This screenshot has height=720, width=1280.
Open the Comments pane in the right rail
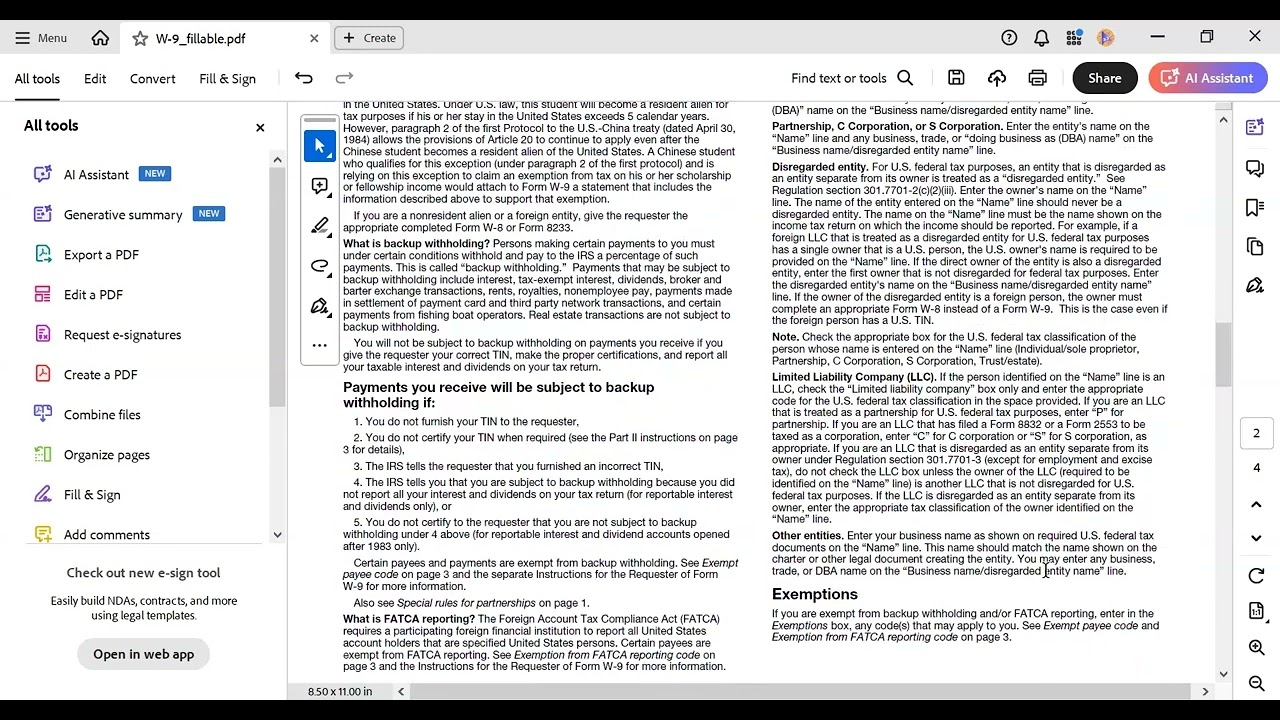(x=1255, y=168)
